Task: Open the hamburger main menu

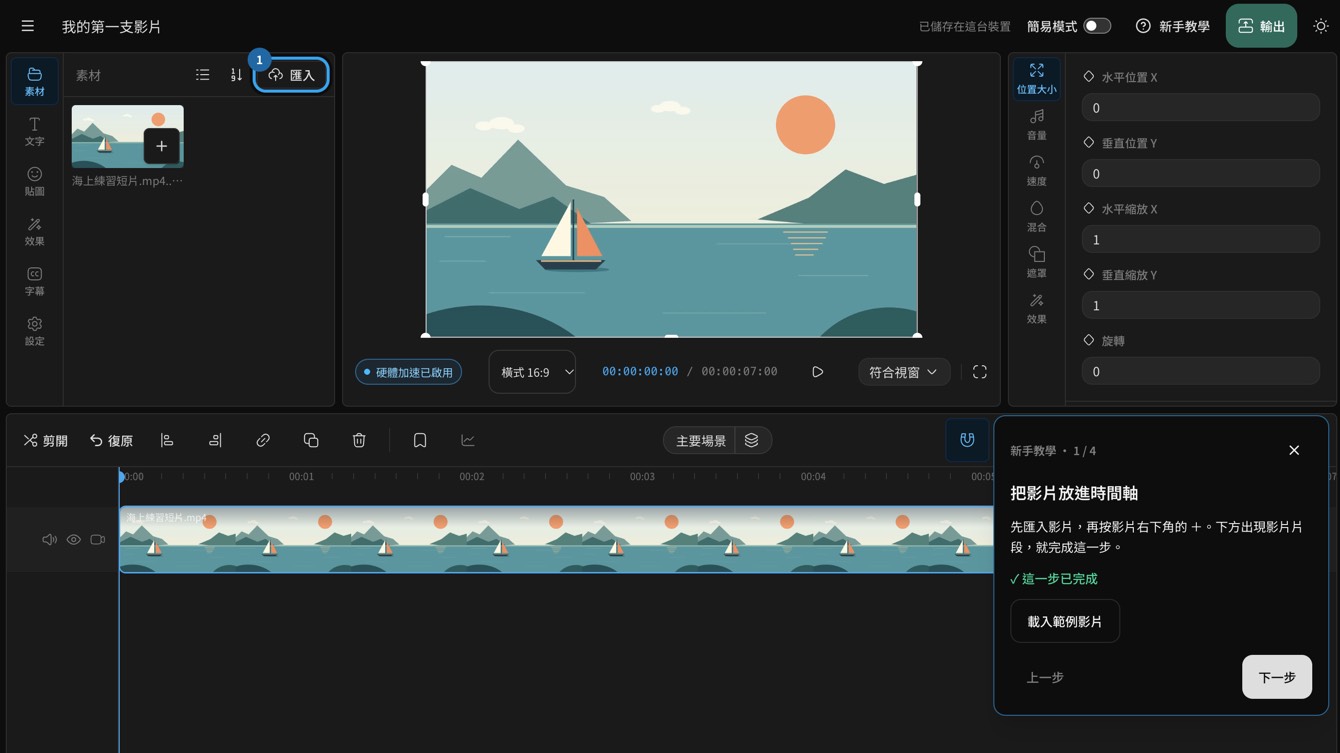Action: coord(28,26)
